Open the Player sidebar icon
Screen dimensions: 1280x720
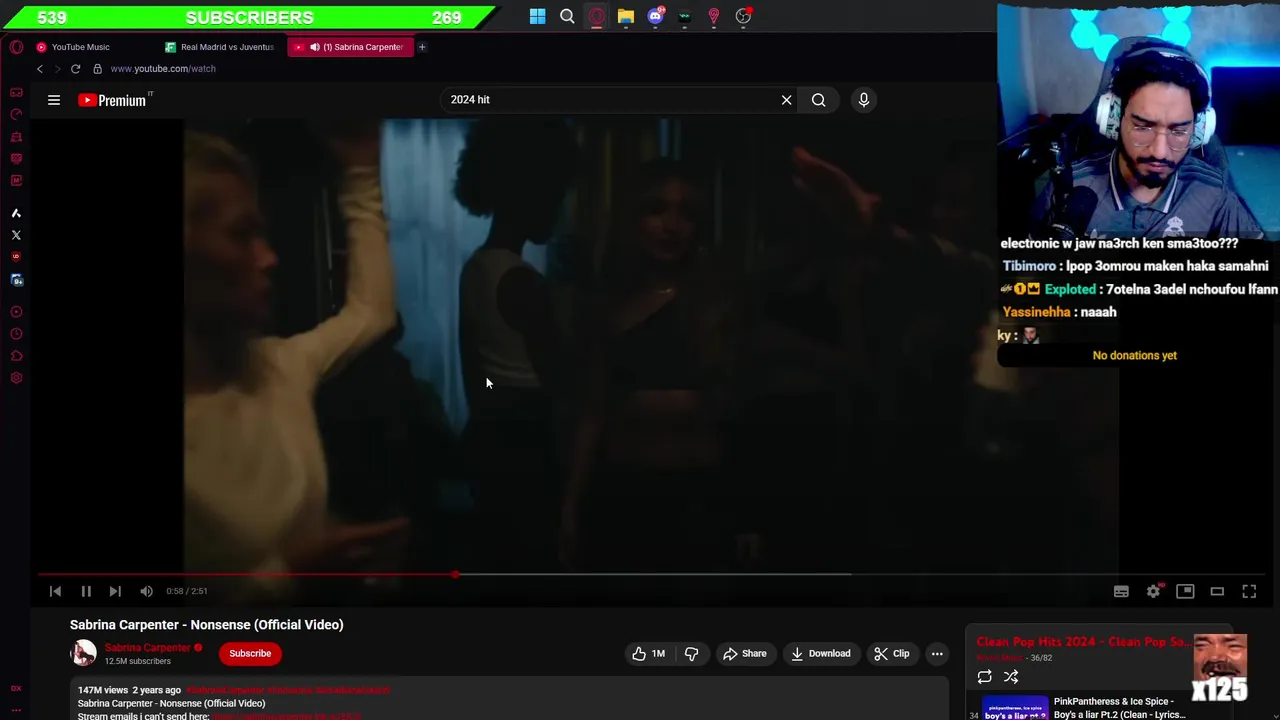pyautogui.click(x=16, y=312)
